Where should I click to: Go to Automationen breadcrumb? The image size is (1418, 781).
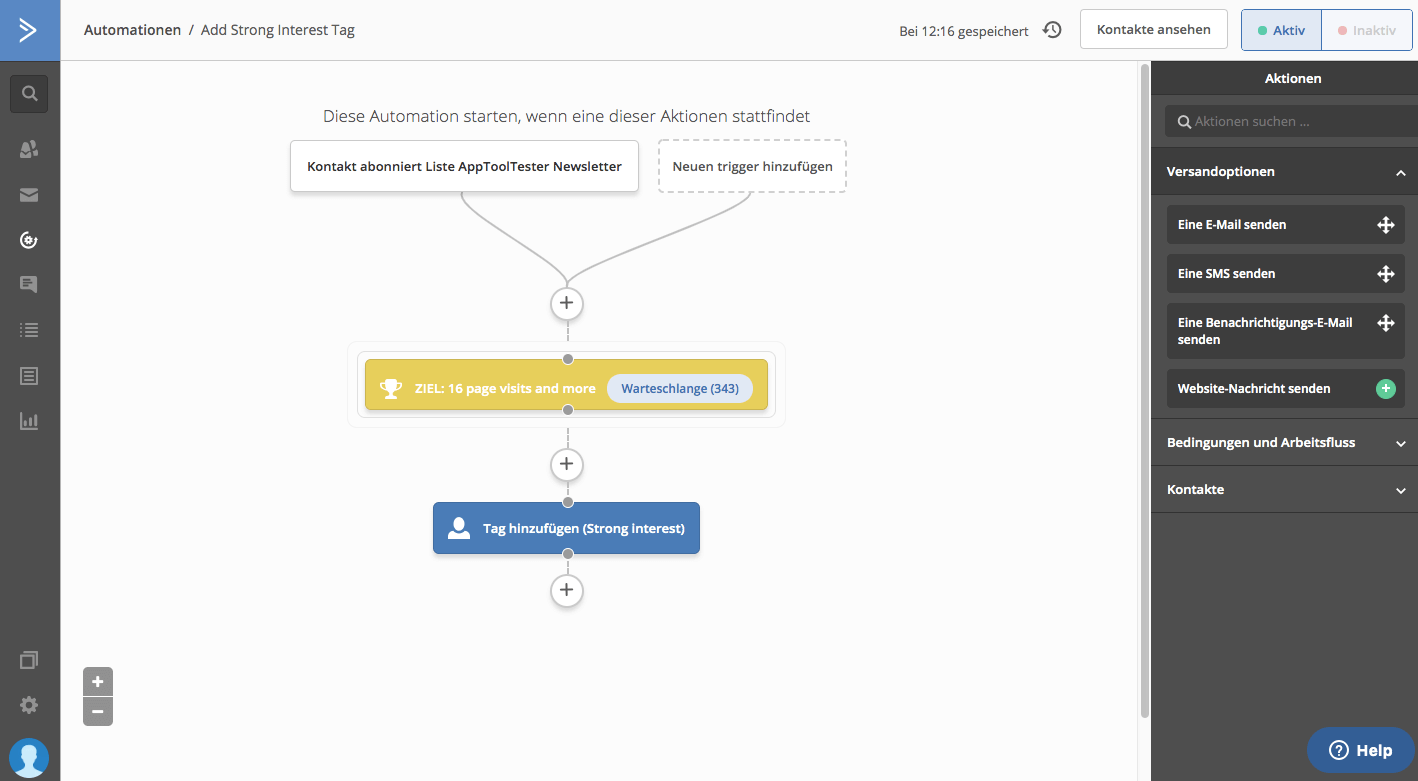[132, 30]
